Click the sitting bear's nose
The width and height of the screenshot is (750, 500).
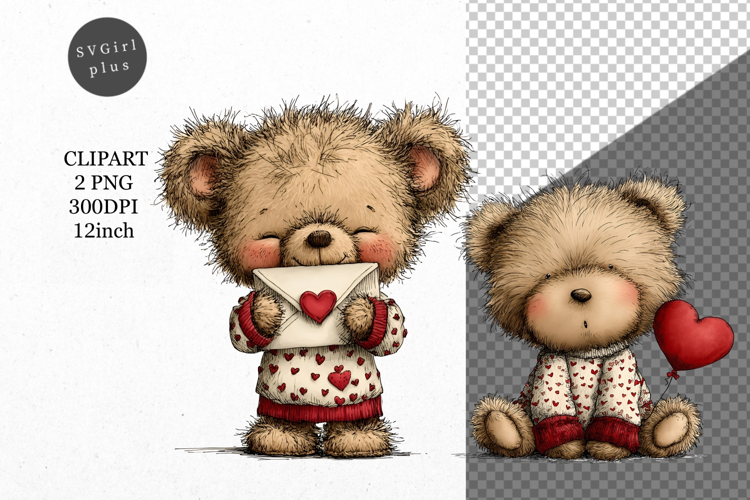pos(581,296)
